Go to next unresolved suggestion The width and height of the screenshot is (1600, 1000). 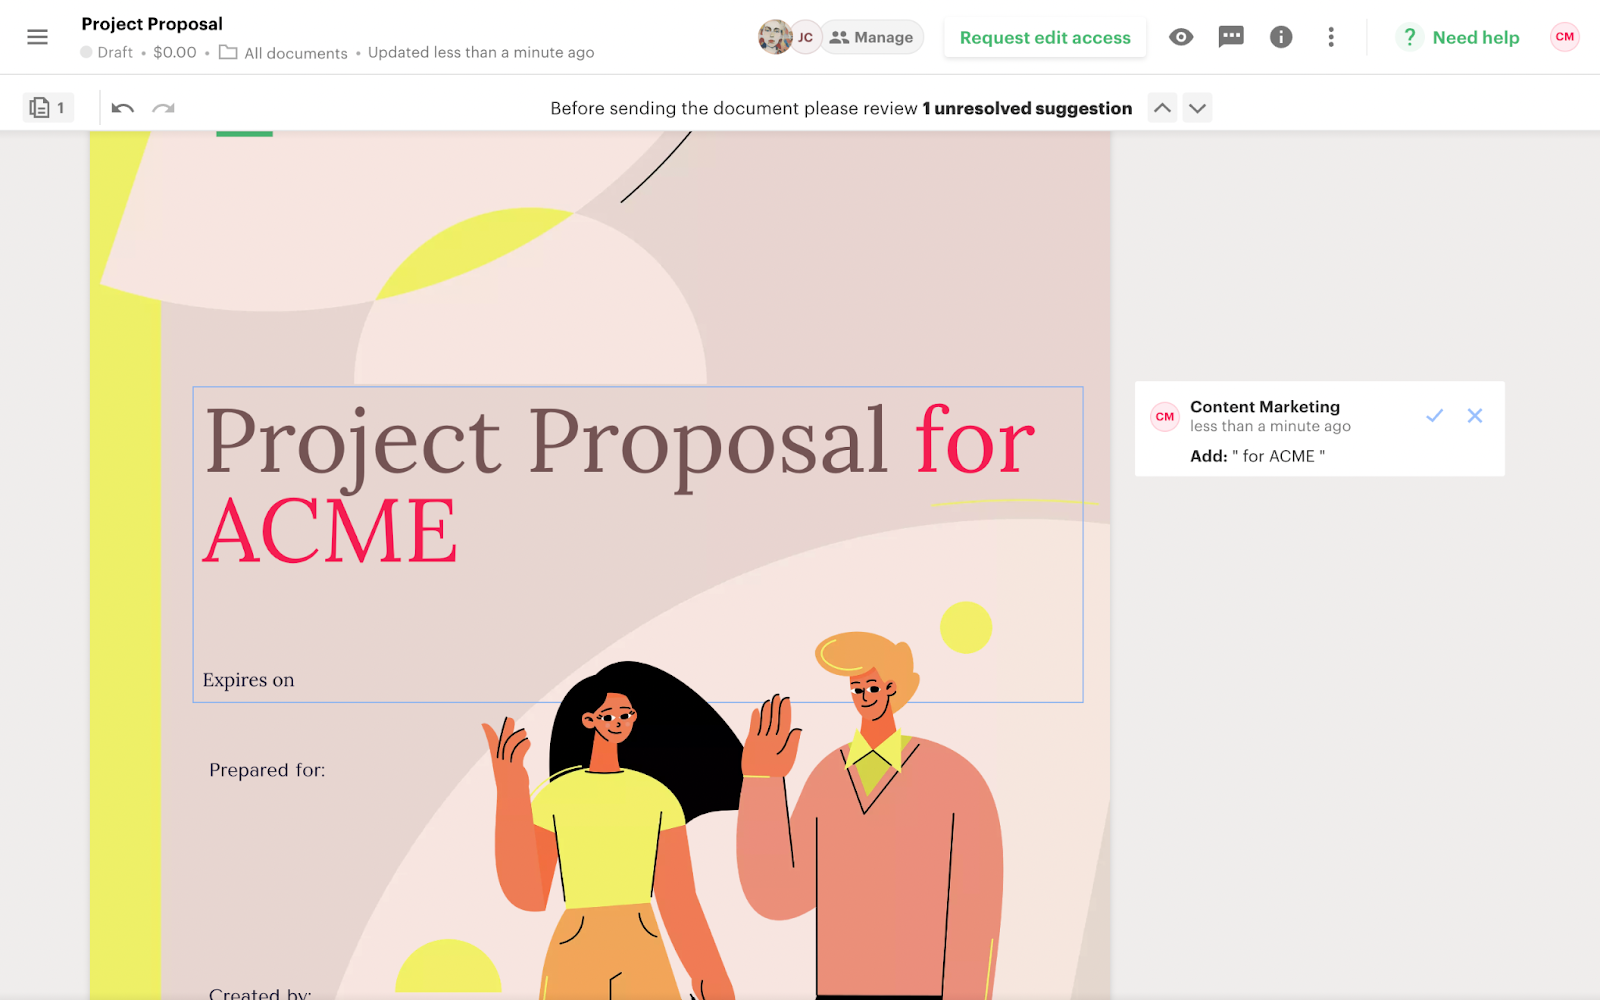pos(1197,108)
